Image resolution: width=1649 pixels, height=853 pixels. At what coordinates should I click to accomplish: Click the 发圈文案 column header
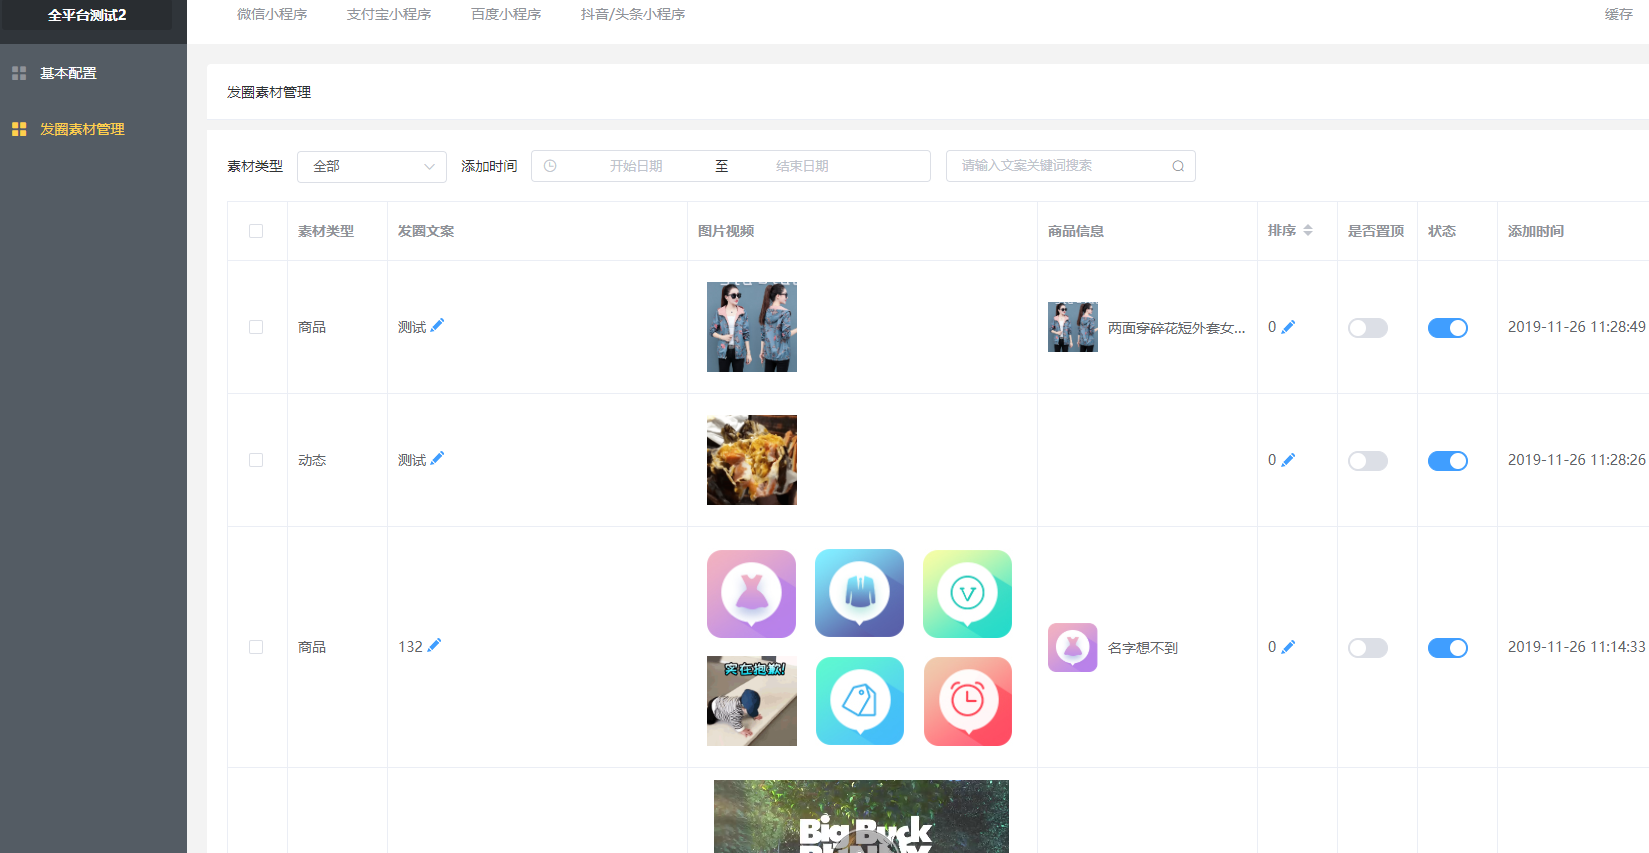click(x=426, y=231)
